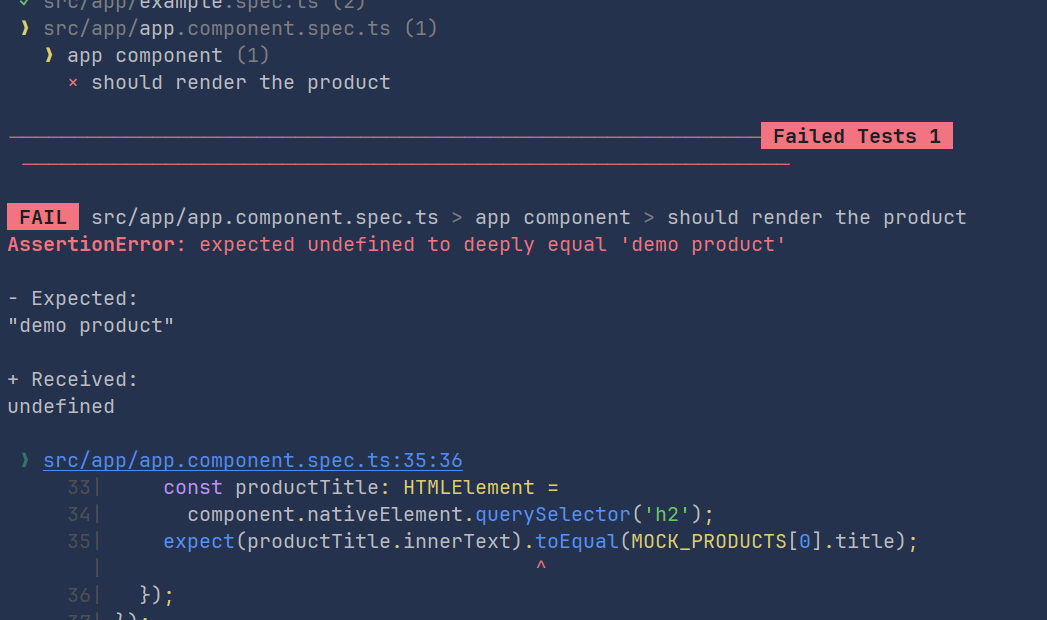Click the 'app component (1)' suite label

coord(168,55)
